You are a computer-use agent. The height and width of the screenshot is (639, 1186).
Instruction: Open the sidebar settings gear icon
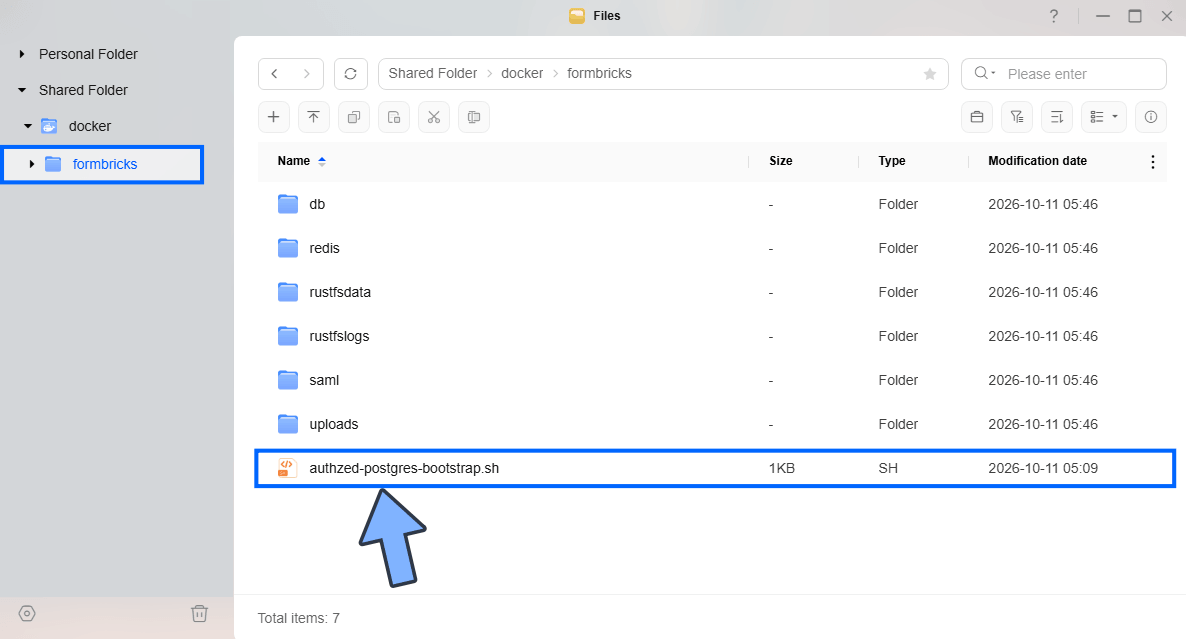[27, 613]
